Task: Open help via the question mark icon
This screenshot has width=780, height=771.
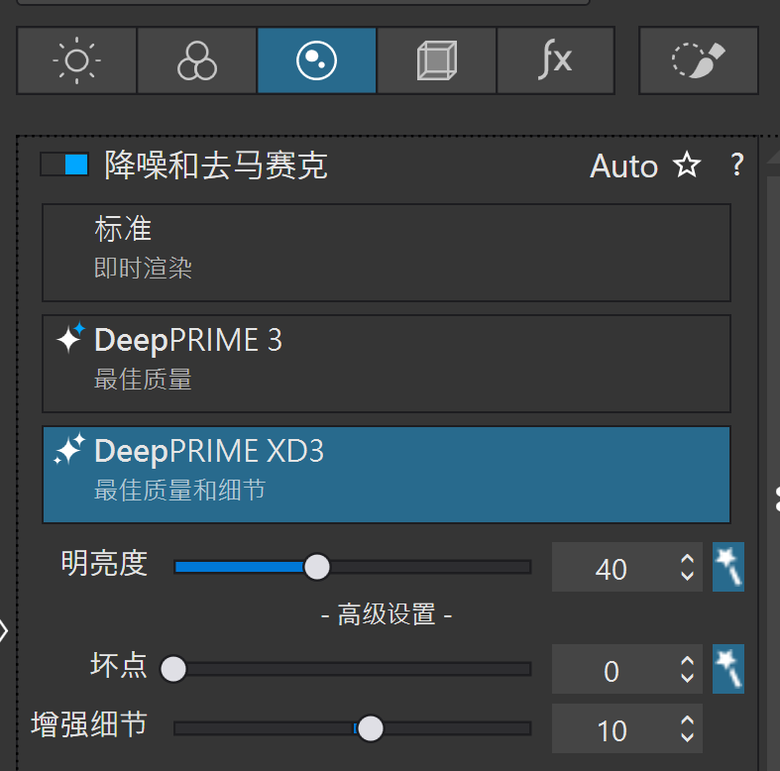Action: (737, 165)
